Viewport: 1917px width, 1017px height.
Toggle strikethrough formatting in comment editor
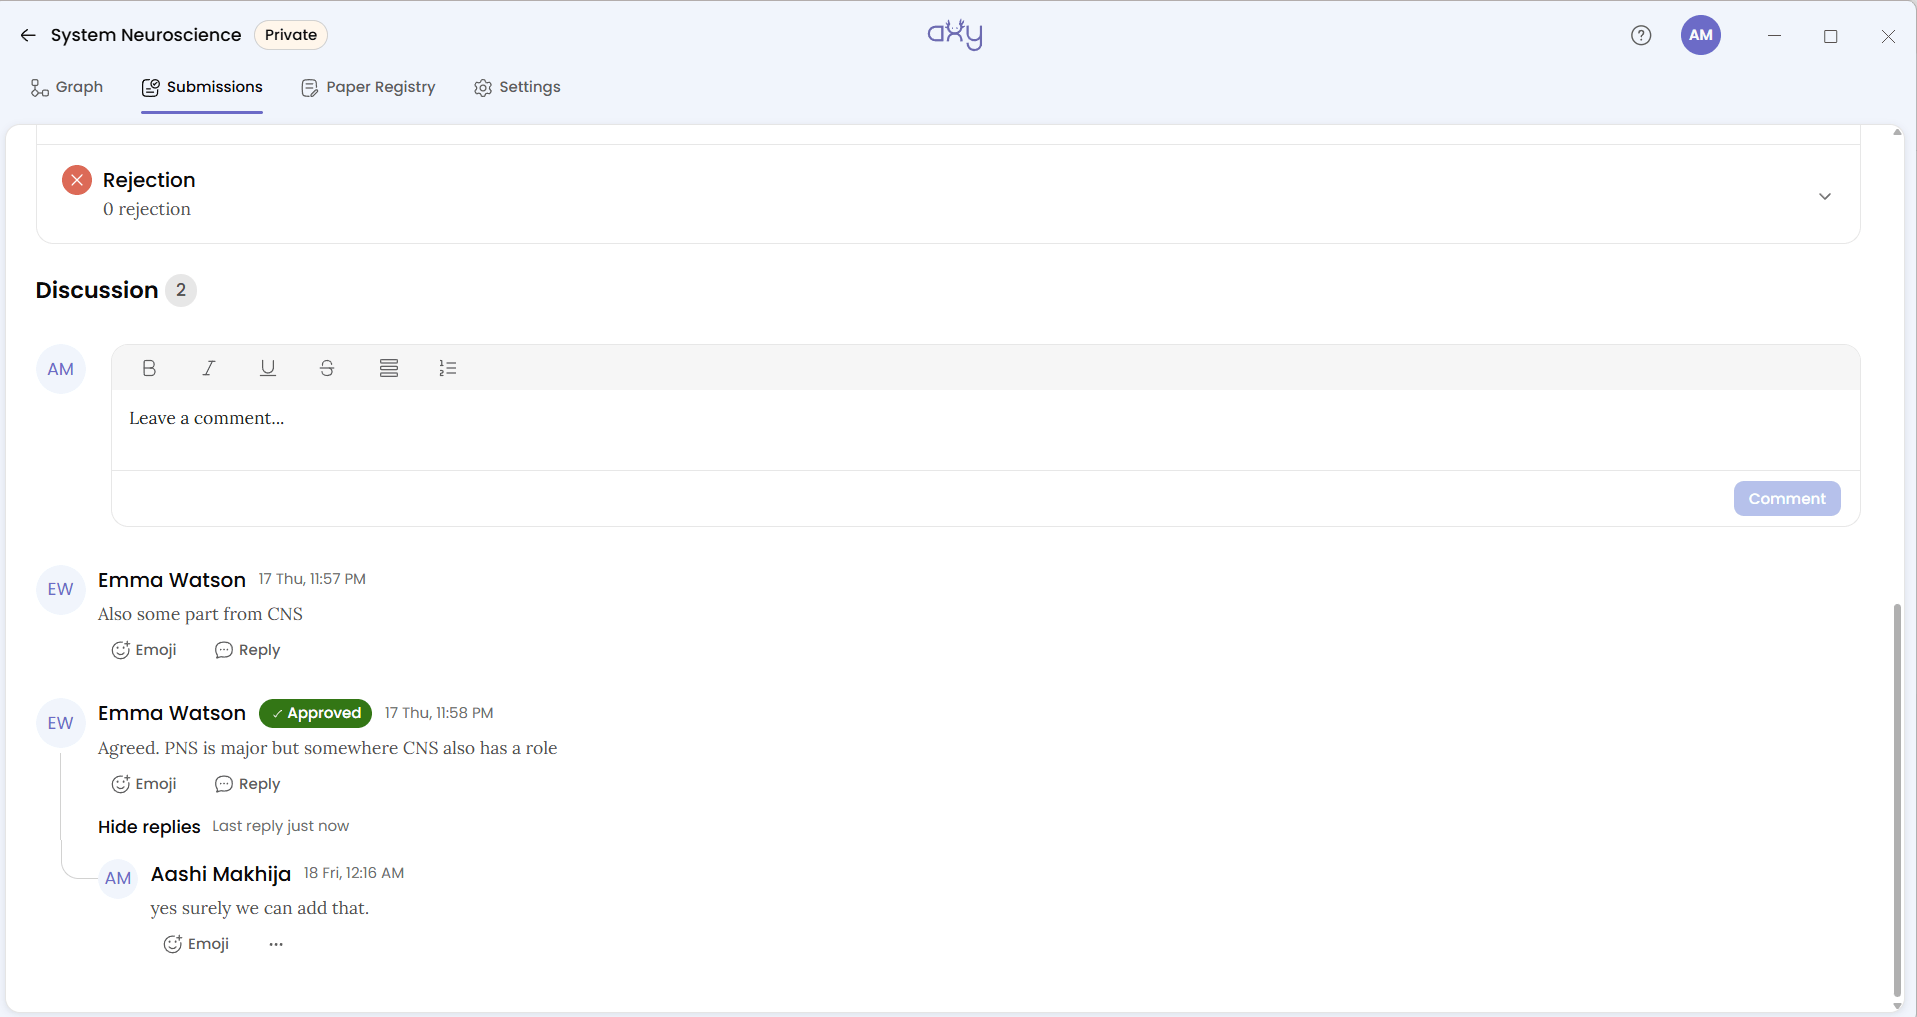pos(327,368)
